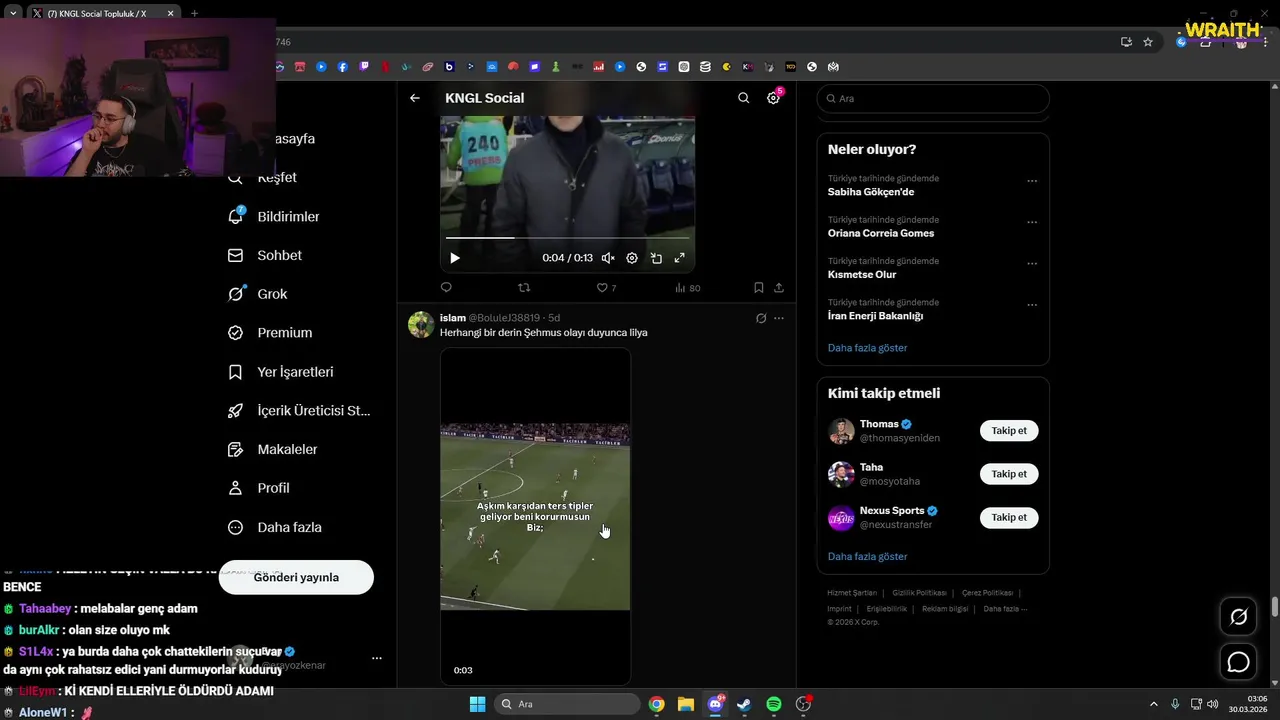The height and width of the screenshot is (720, 1280).
Task: View analytics showing 80 views
Action: (x=687, y=288)
